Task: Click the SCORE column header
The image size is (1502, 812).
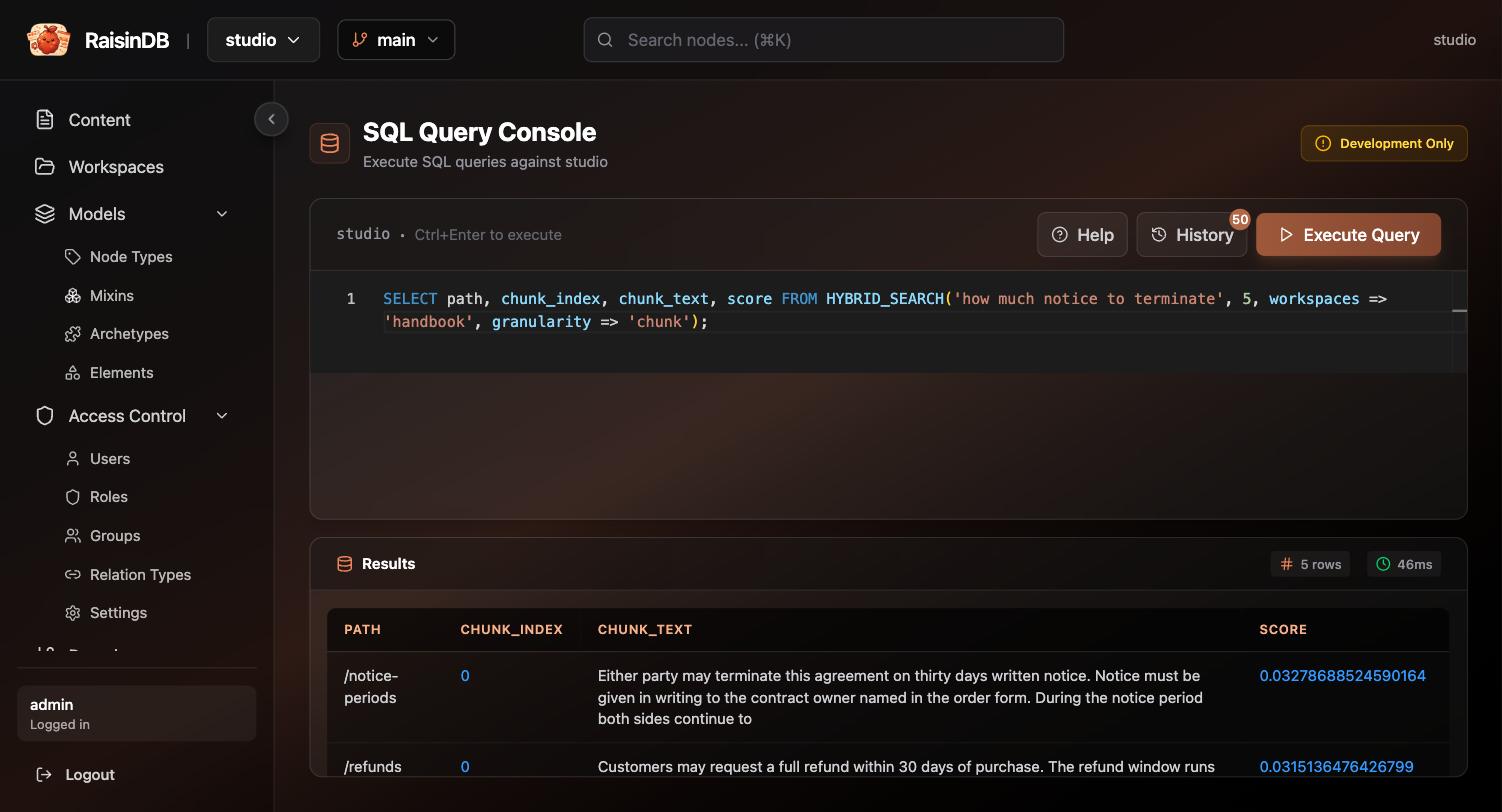Action: point(1283,630)
